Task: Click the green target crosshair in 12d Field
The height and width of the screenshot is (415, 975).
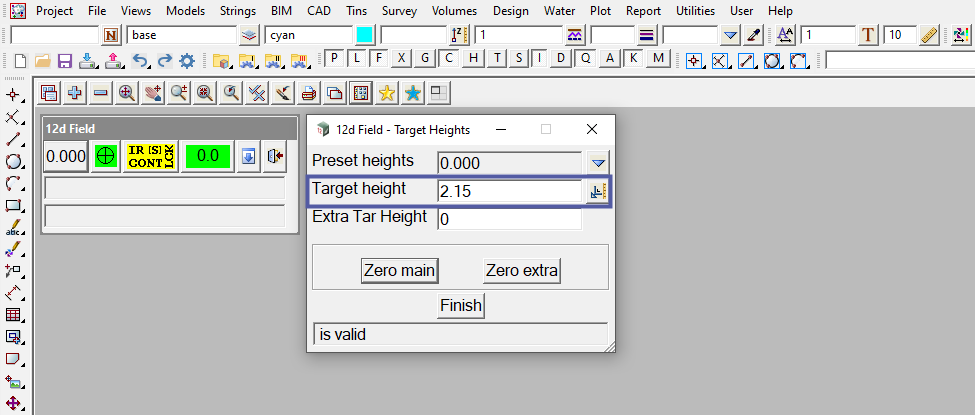Action: click(x=105, y=157)
